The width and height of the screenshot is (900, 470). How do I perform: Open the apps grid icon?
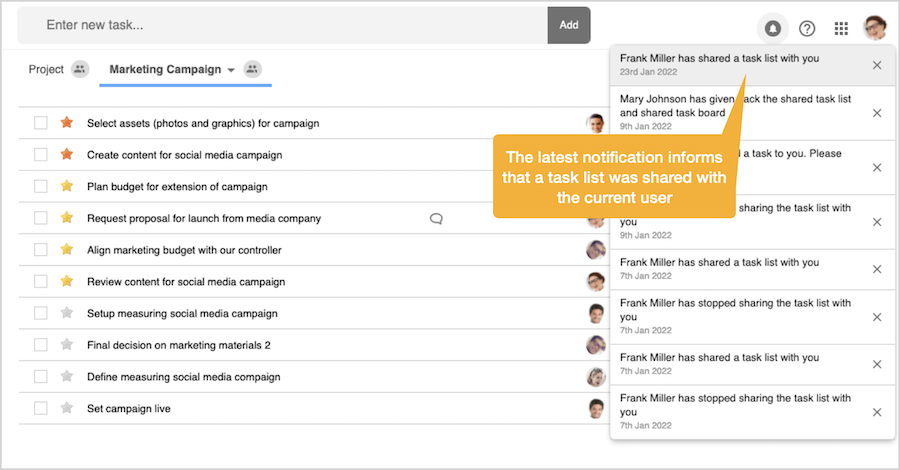click(841, 28)
